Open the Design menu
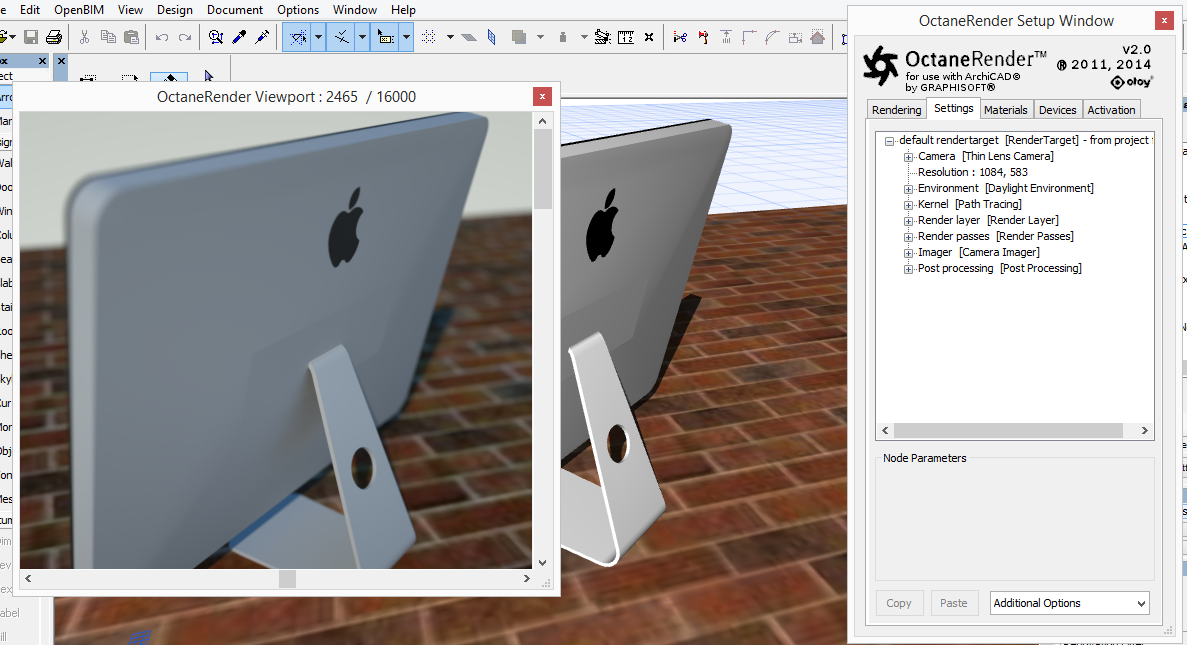 coord(174,10)
